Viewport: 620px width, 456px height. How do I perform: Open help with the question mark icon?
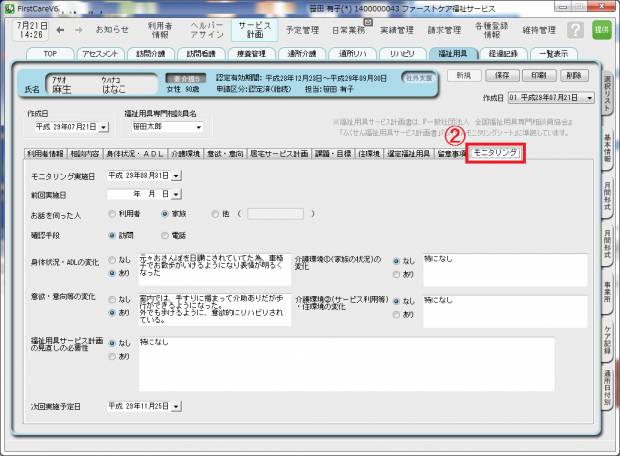point(575,30)
